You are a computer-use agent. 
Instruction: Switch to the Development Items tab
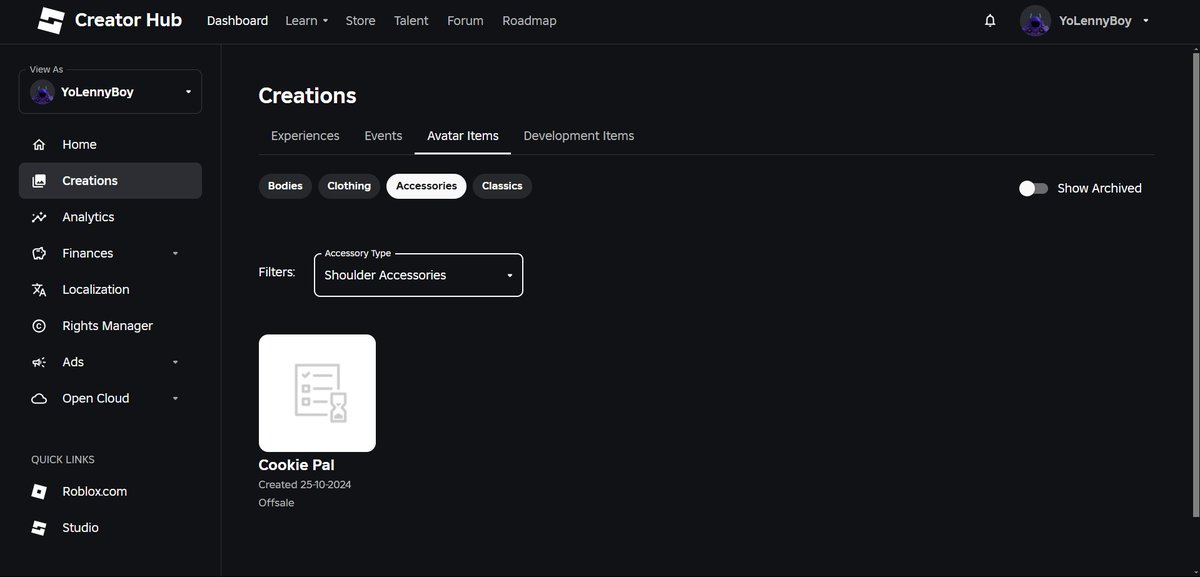point(579,134)
